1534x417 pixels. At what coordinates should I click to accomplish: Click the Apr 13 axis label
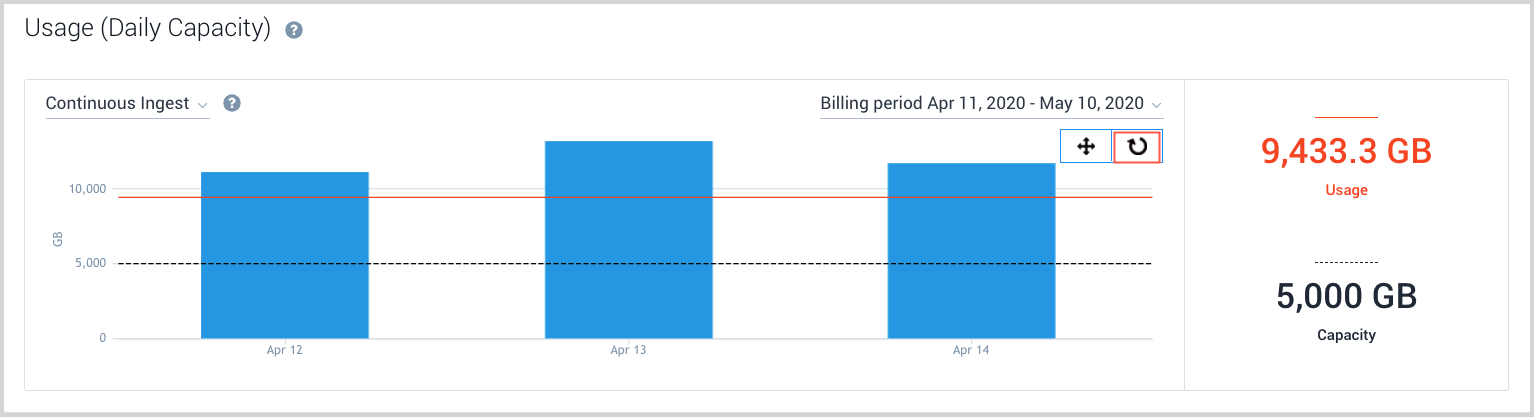pyautogui.click(x=628, y=351)
